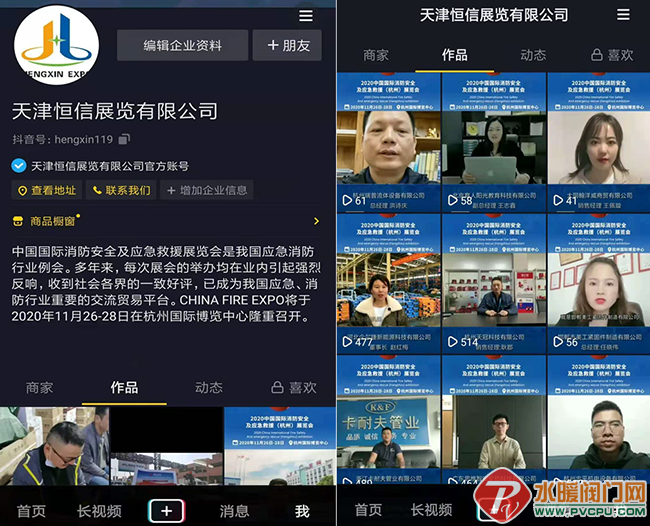Switch to 动态 tab on left screen
650x526 pixels.
209,388
